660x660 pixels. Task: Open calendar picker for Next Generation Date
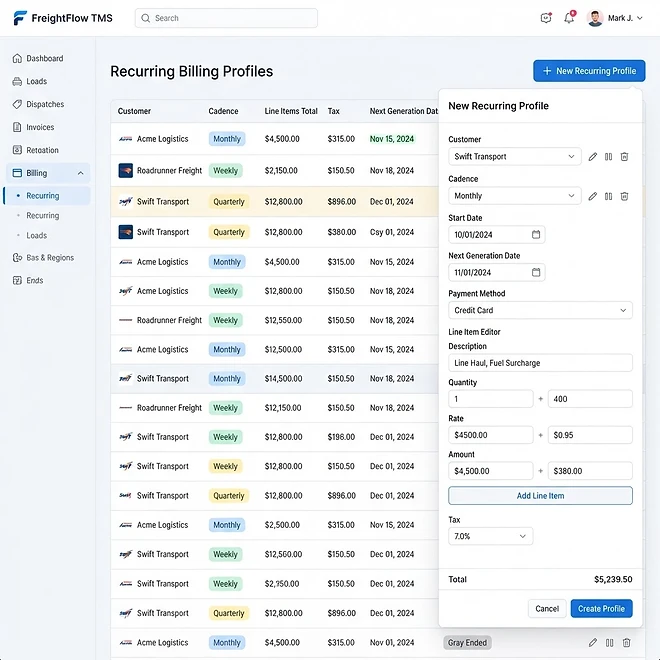pos(536,272)
